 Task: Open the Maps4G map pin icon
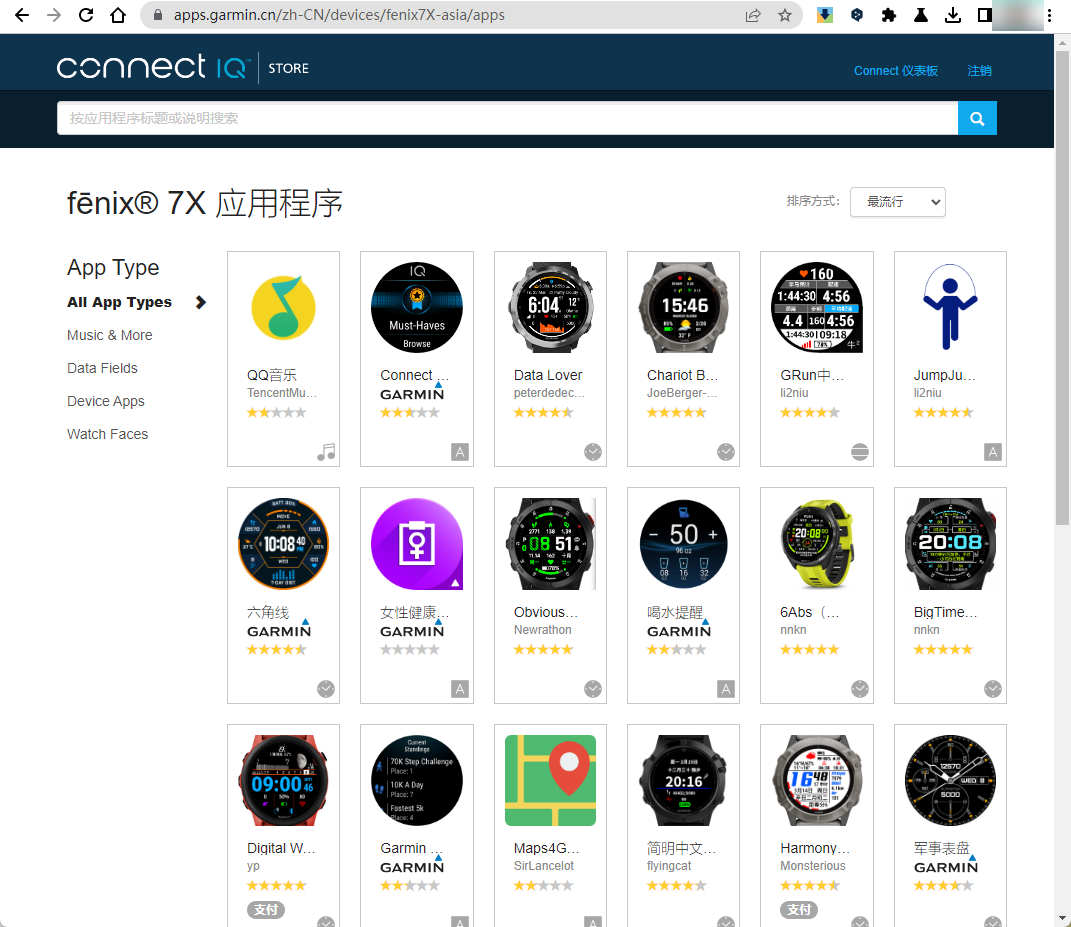tap(550, 780)
